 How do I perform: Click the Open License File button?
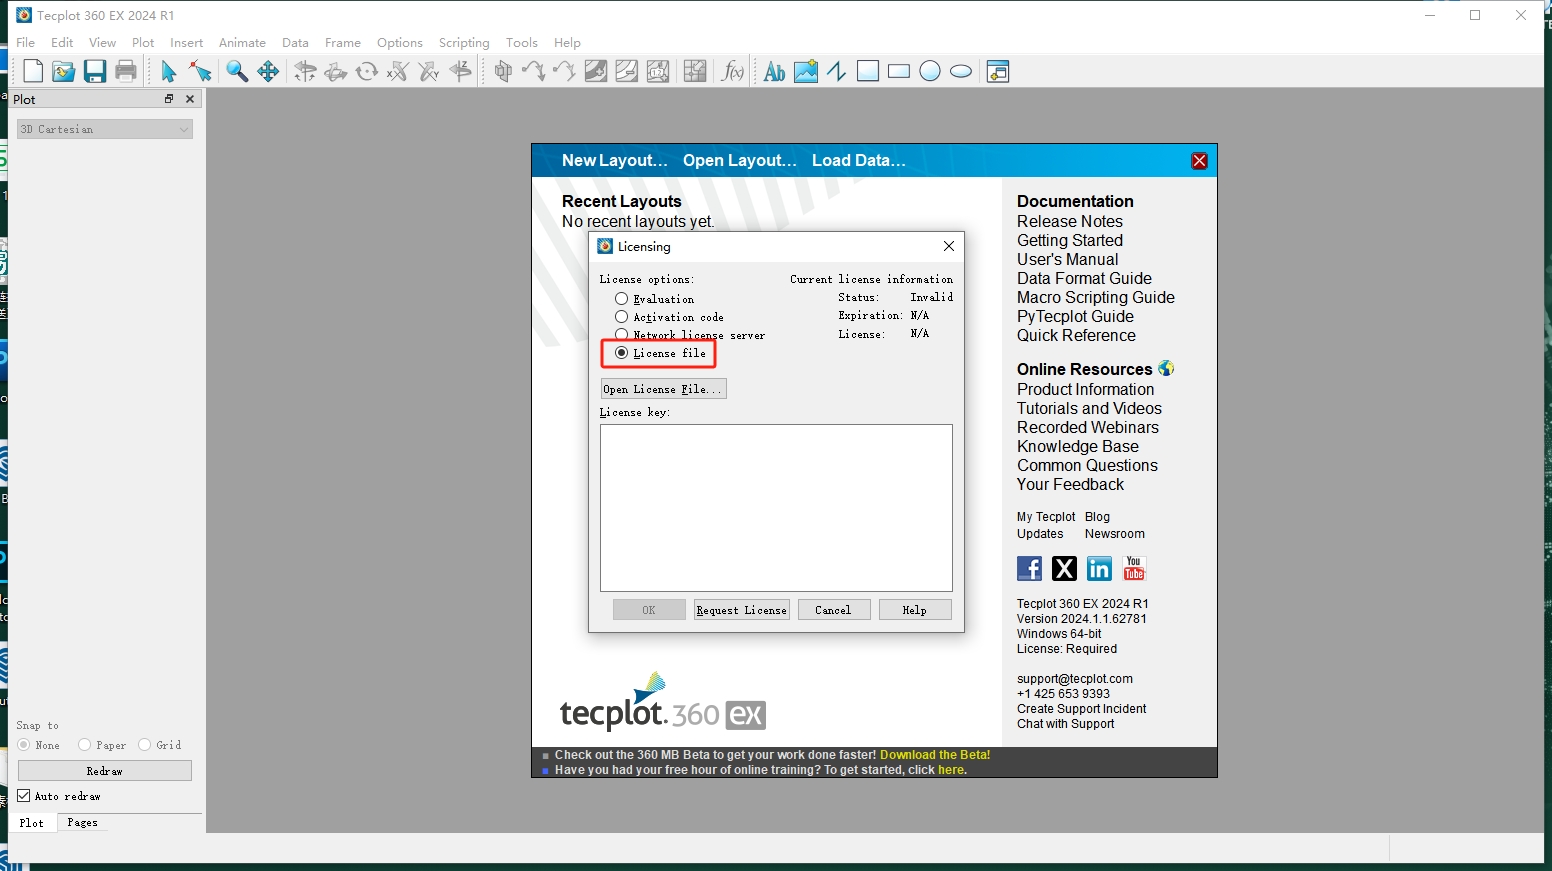(x=663, y=389)
